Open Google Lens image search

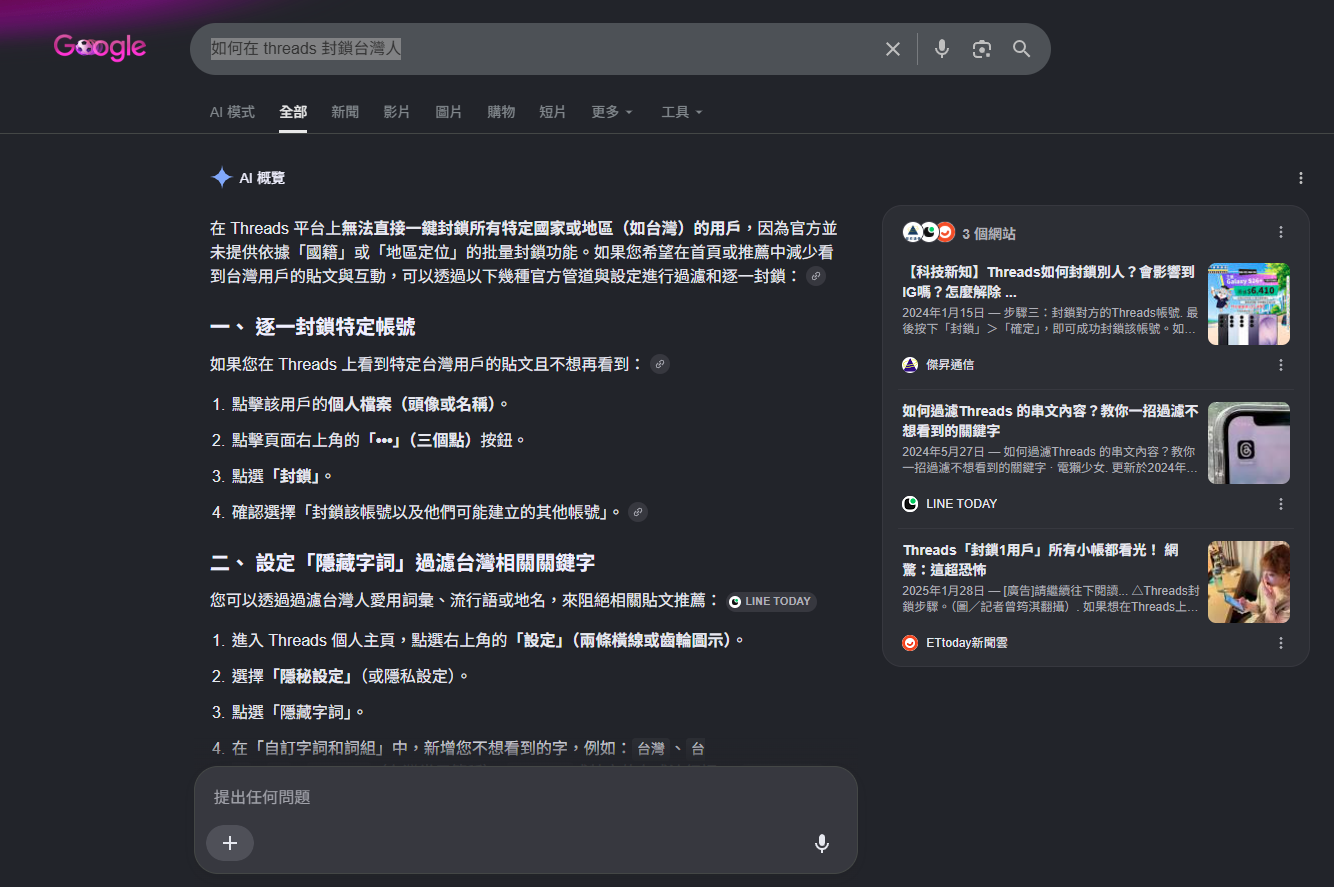point(982,49)
